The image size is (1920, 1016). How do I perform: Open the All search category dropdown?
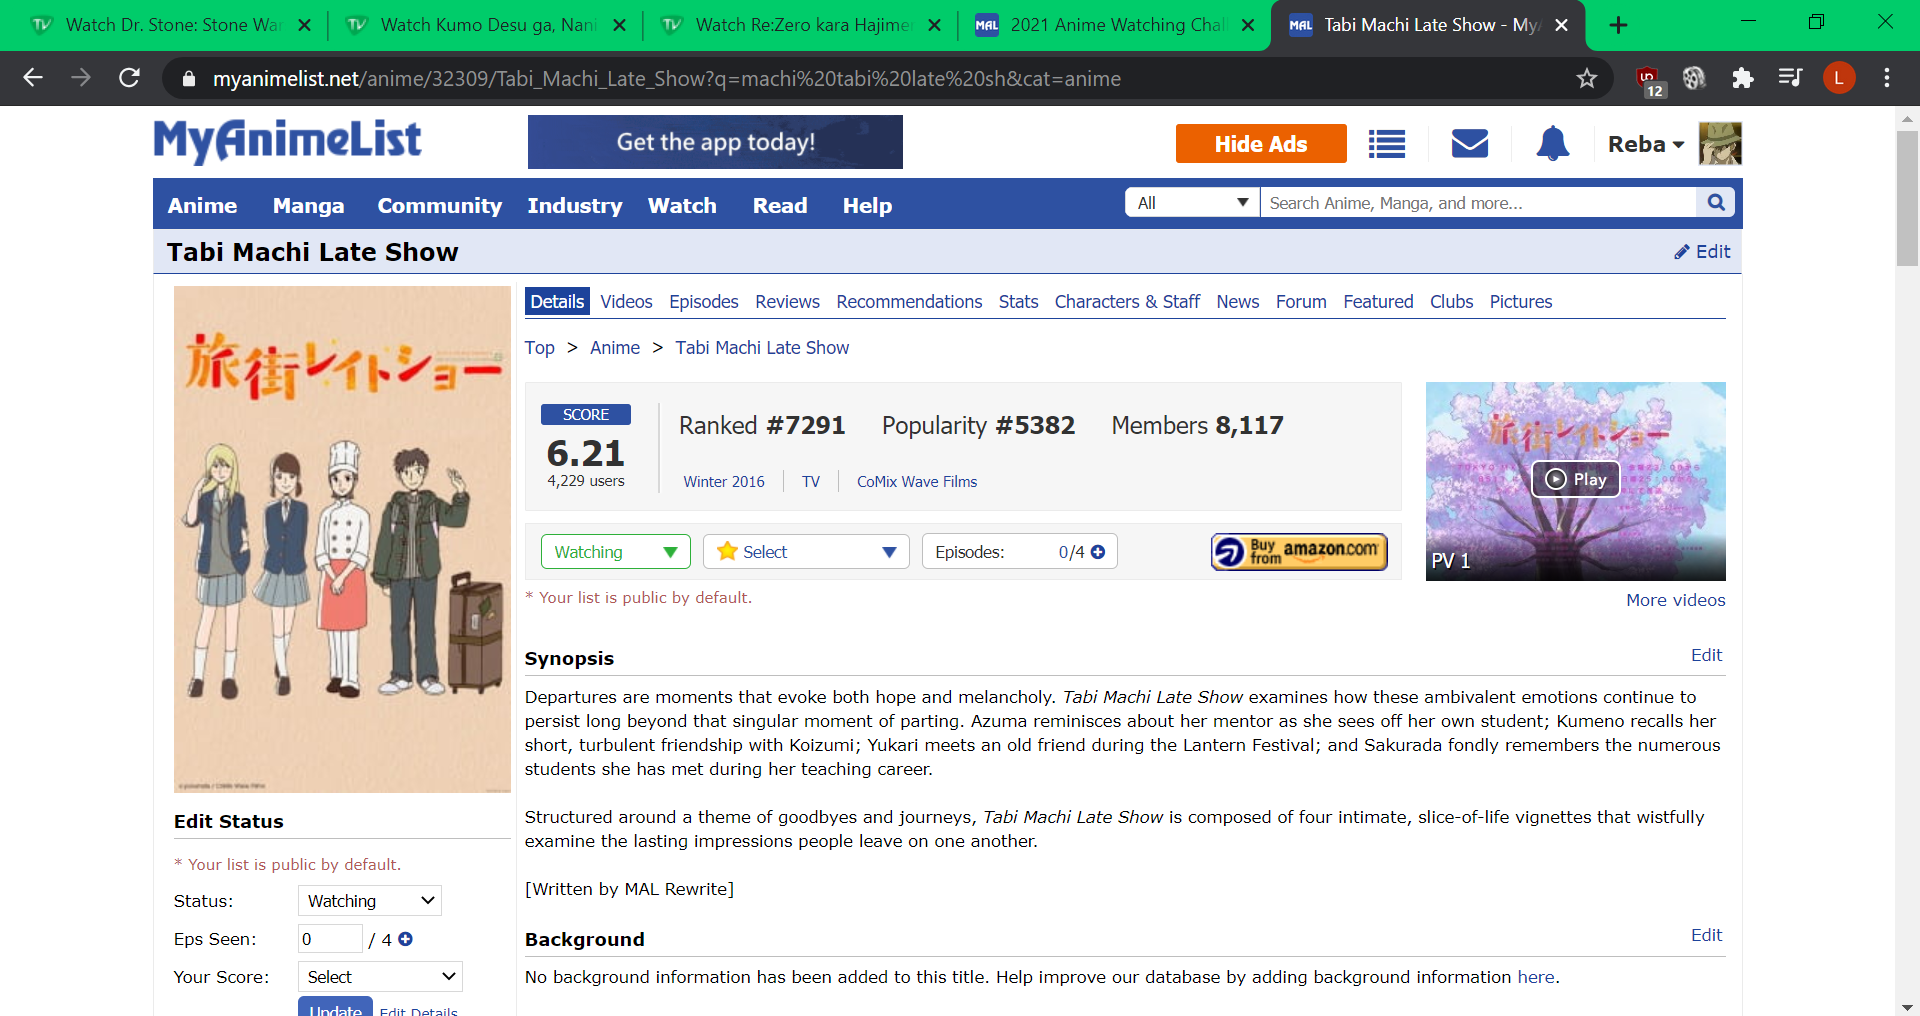click(1192, 203)
